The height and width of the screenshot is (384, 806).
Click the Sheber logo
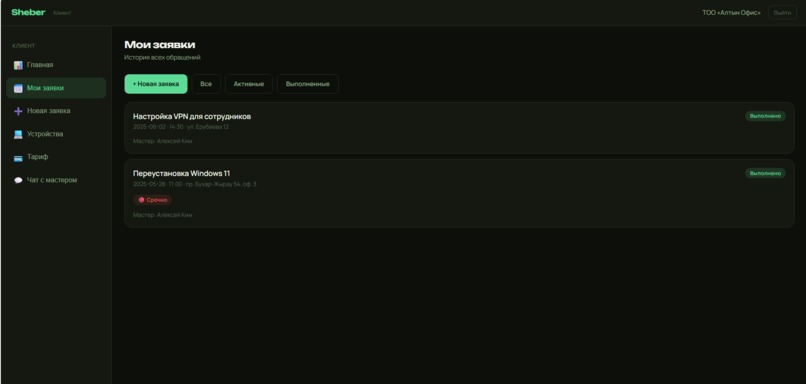coord(28,12)
